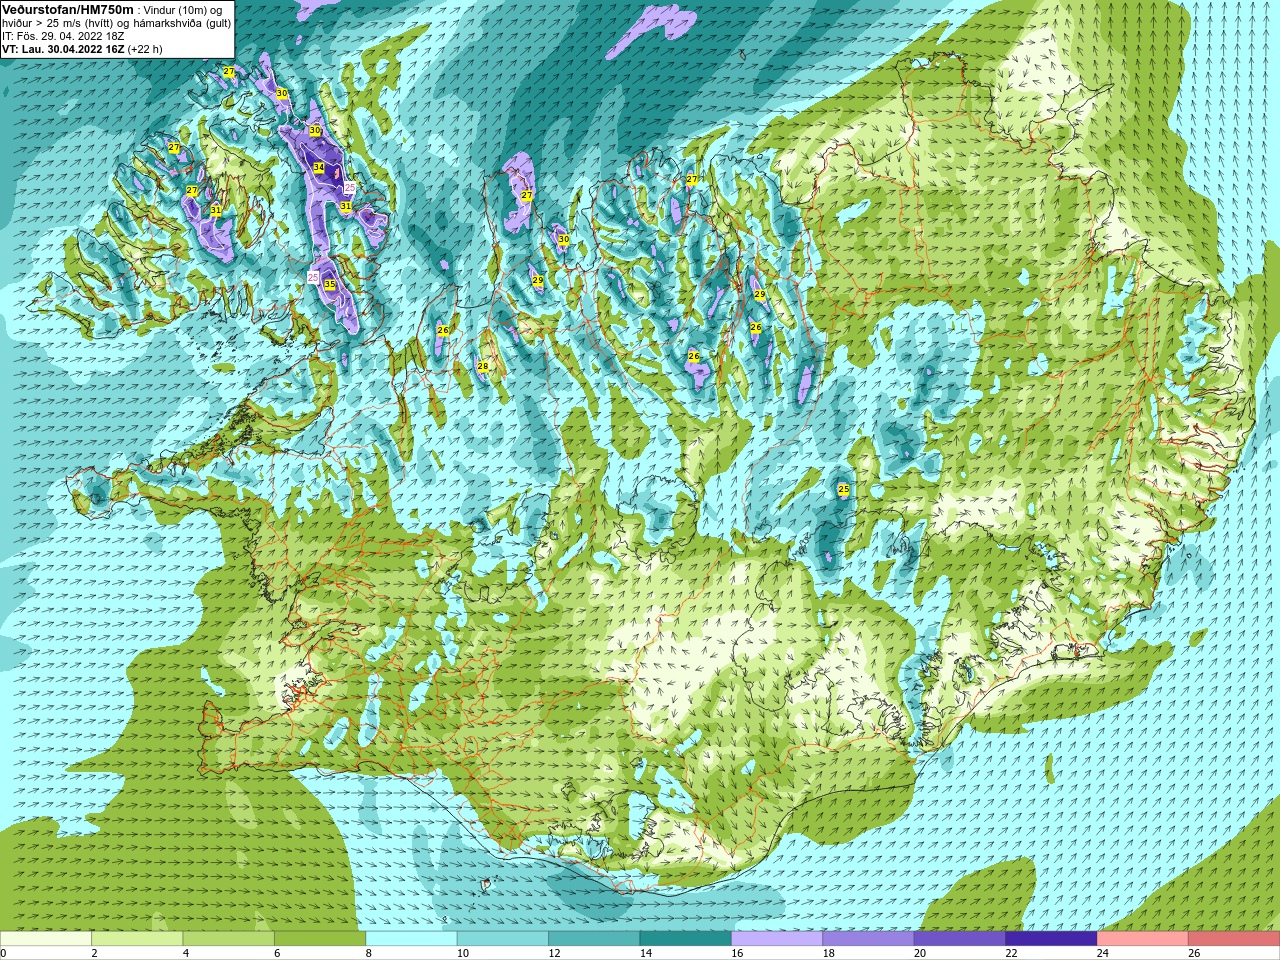Click the legend scale label 24
1280x960 pixels.
point(1103,953)
